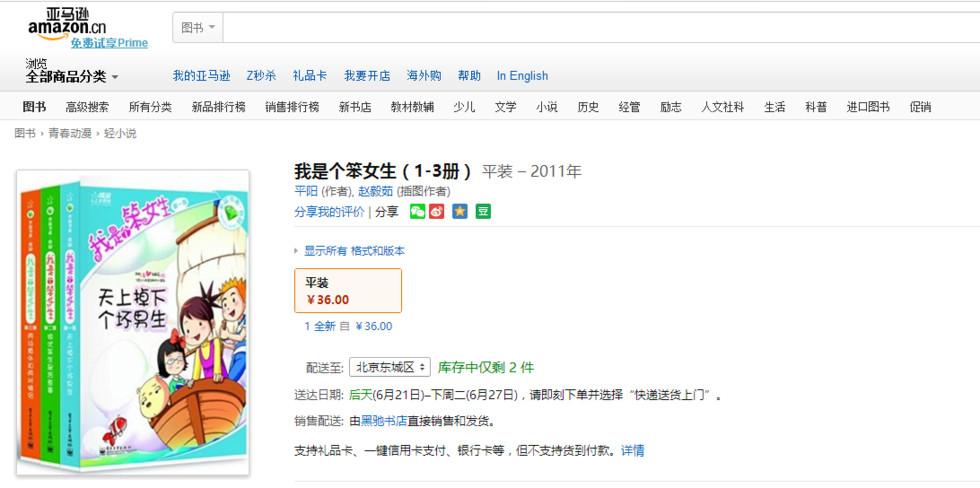The width and height of the screenshot is (980, 488).
Task: Open 促销 promotions page
Action: pos(920,107)
